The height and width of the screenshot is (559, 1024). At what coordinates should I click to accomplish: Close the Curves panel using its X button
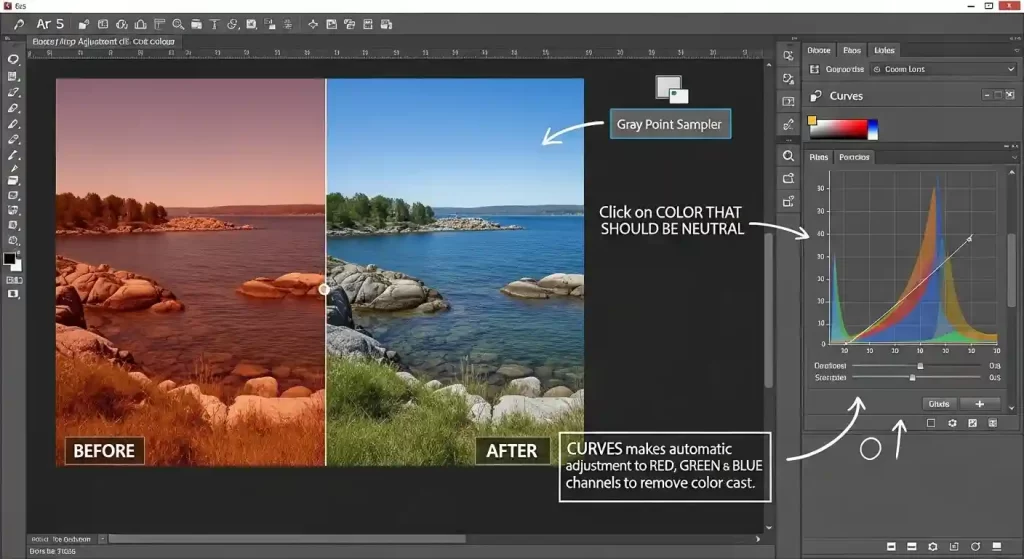tap(1010, 95)
